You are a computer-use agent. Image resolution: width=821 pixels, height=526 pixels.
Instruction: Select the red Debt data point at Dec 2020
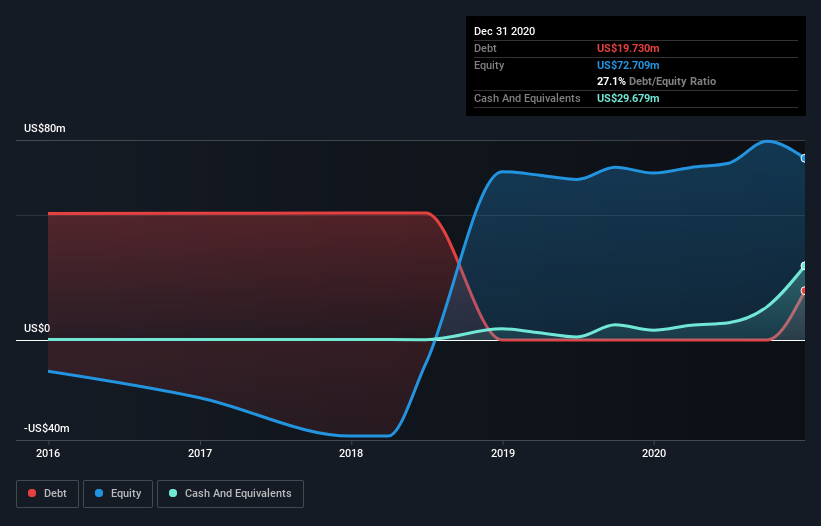click(x=804, y=290)
